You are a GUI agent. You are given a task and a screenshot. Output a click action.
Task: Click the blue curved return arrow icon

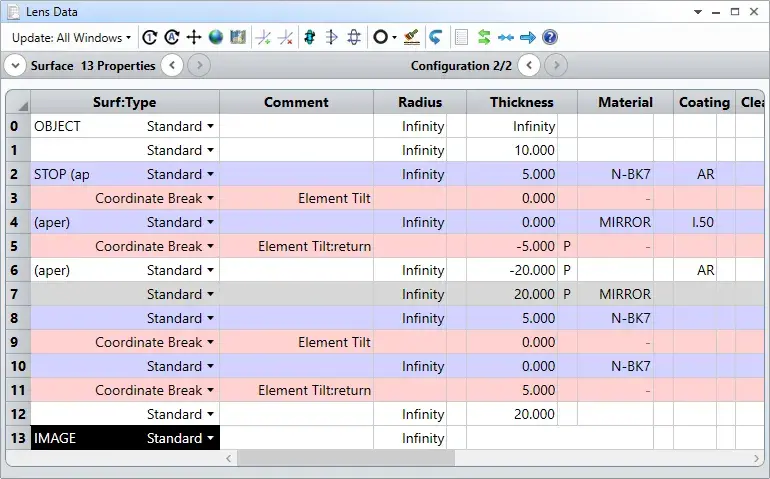coord(435,37)
